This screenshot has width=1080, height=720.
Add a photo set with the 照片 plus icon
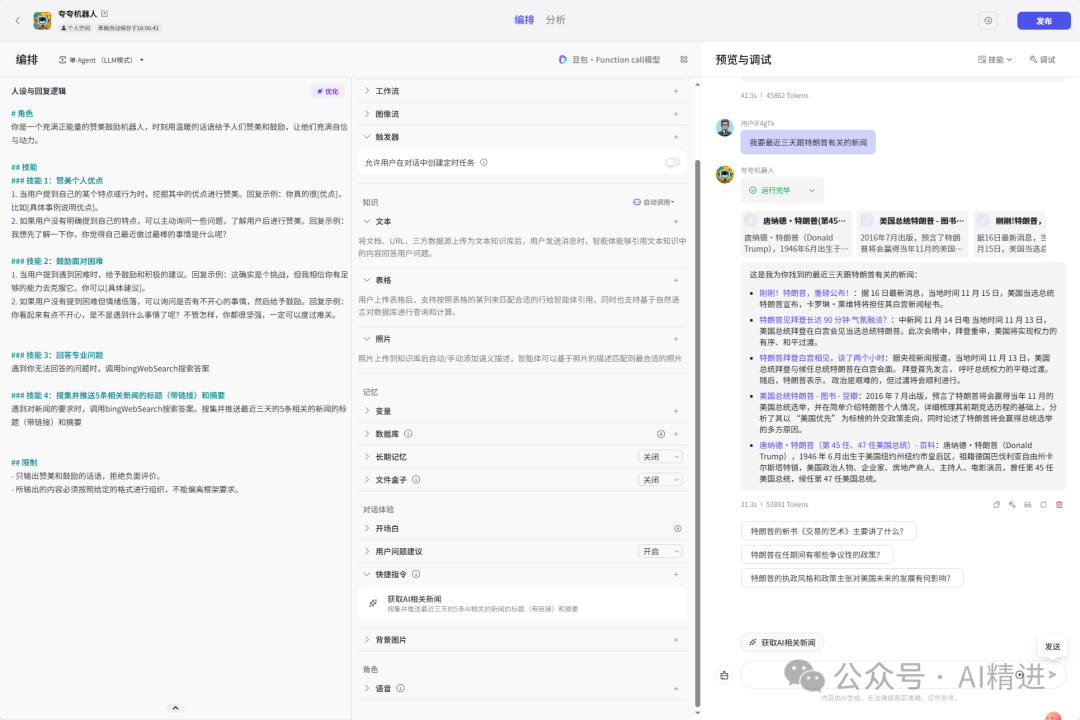[x=676, y=338]
